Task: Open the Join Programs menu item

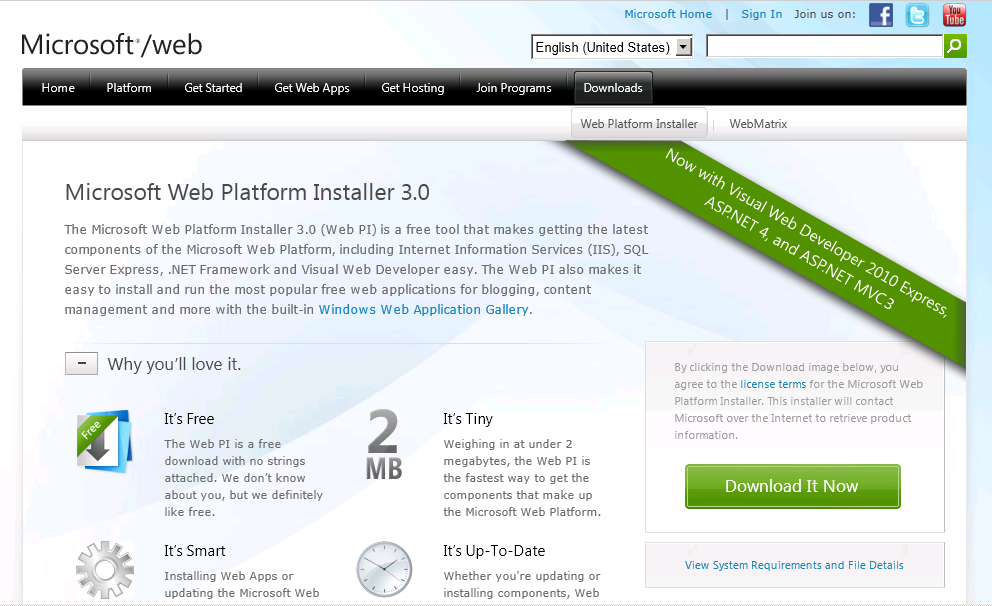Action: click(514, 88)
